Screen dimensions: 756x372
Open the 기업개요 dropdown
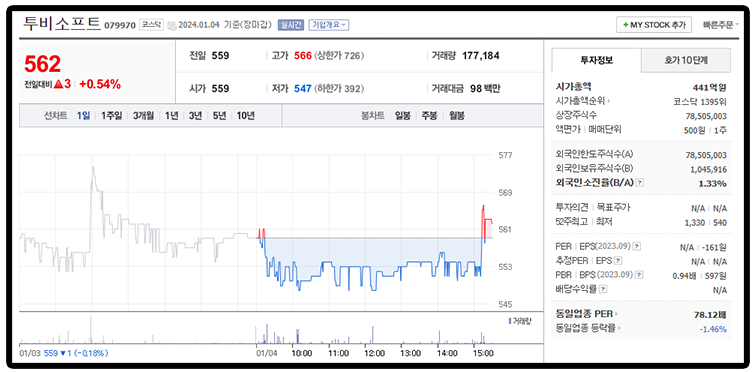[329, 25]
